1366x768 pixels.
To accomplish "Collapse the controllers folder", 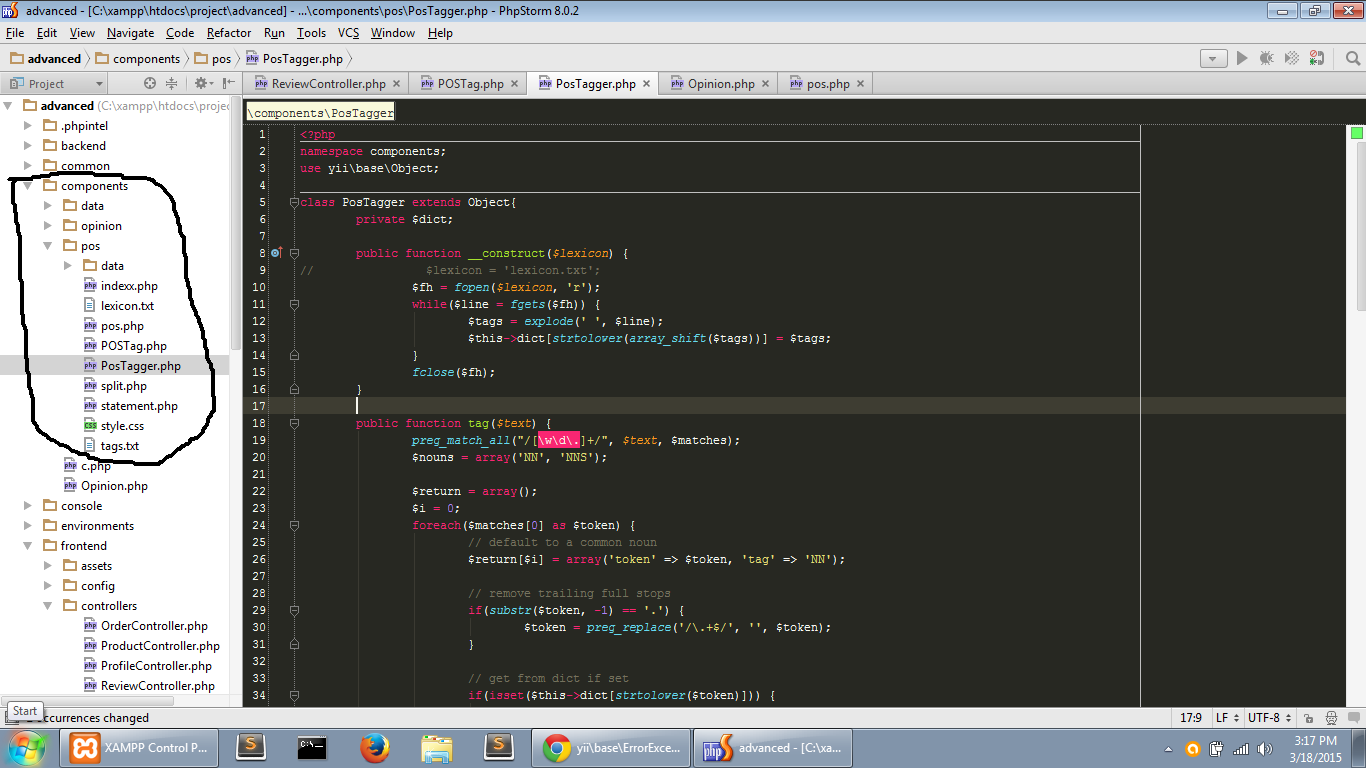I will click(x=48, y=606).
